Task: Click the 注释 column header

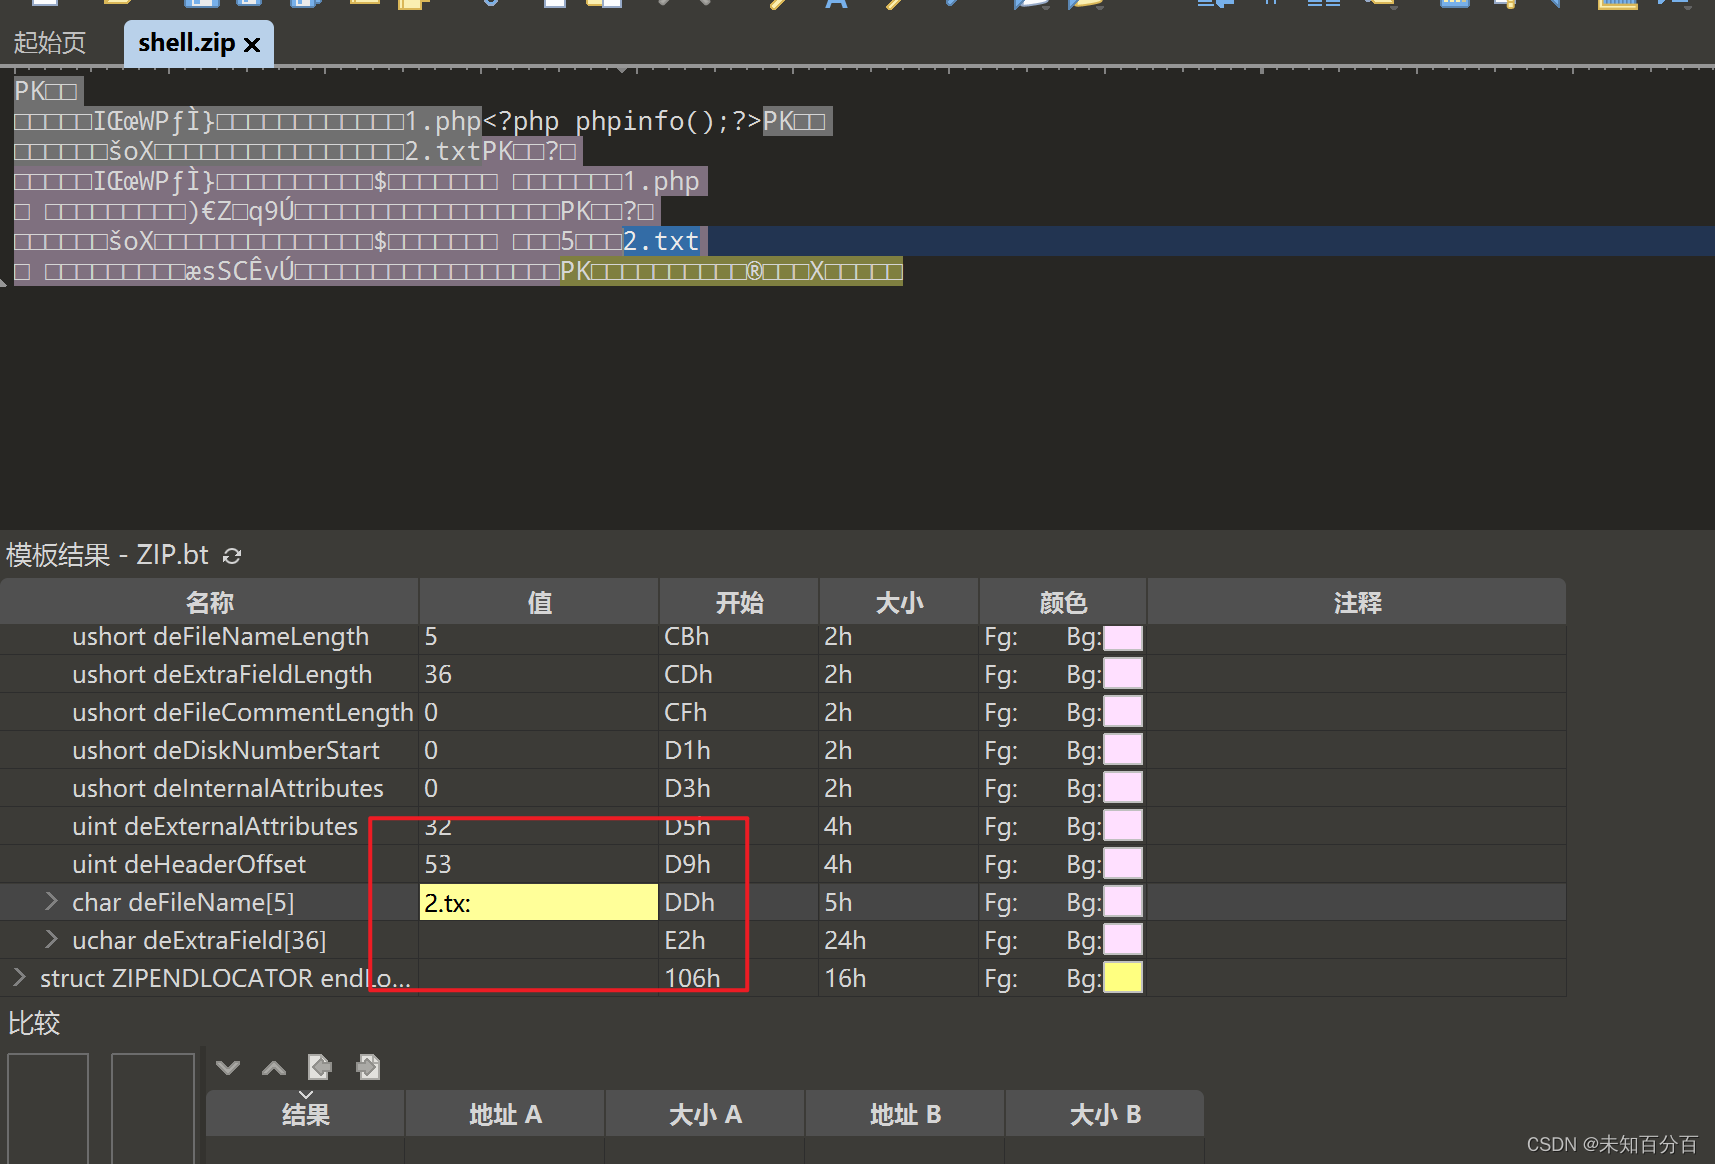Action: [x=1357, y=602]
